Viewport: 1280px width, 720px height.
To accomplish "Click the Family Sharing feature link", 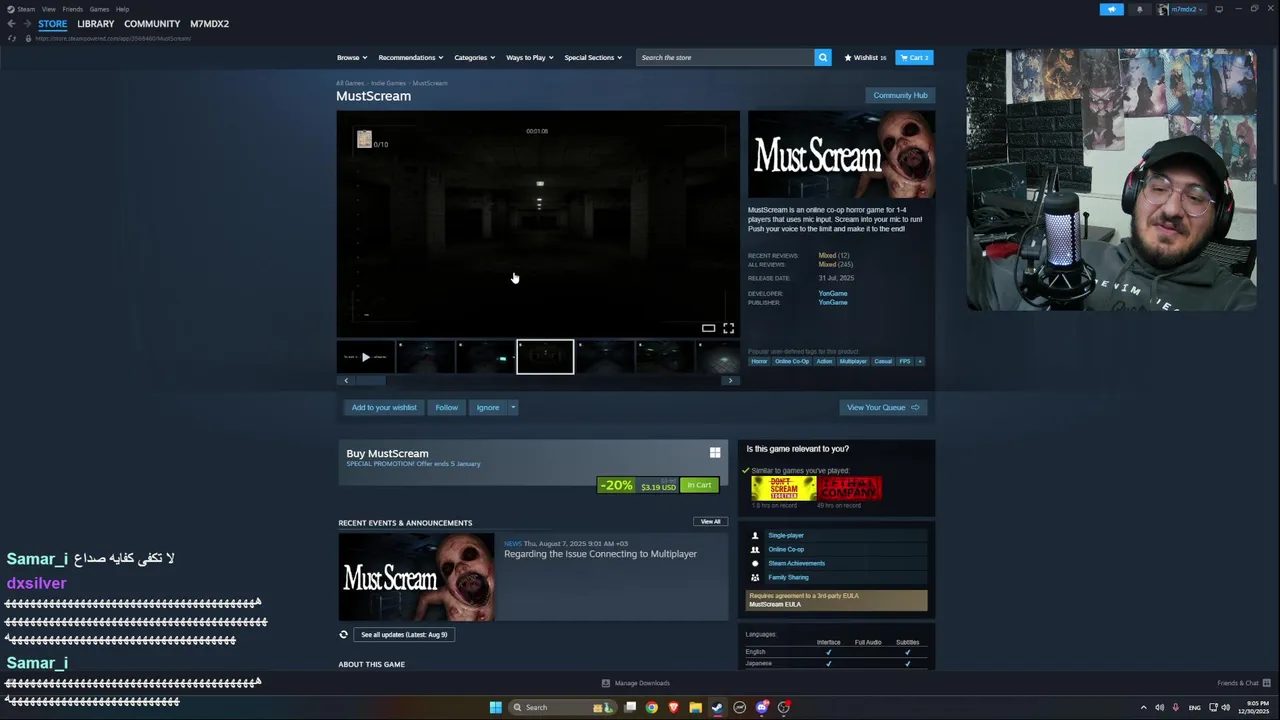I will point(788,577).
